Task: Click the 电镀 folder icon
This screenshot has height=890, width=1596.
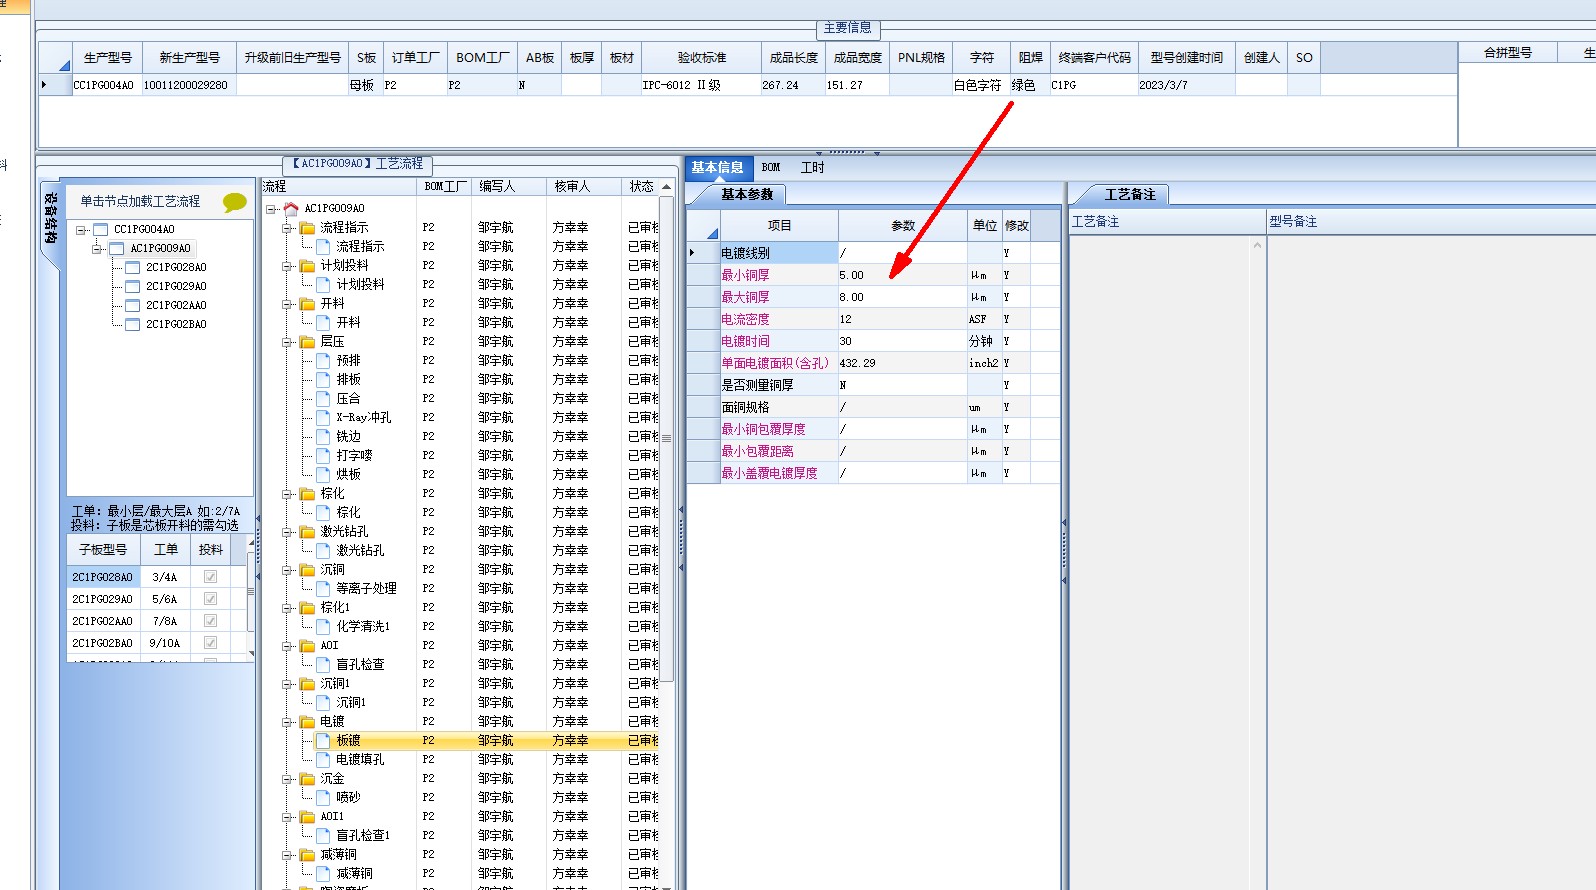Action: (x=307, y=722)
